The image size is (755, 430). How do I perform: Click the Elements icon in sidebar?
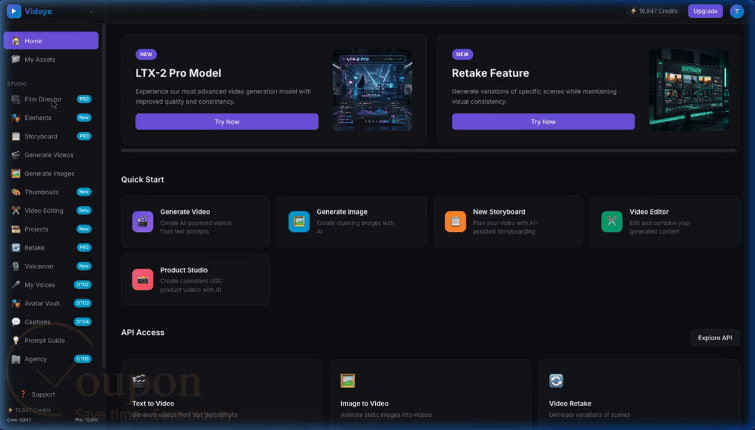click(16, 117)
